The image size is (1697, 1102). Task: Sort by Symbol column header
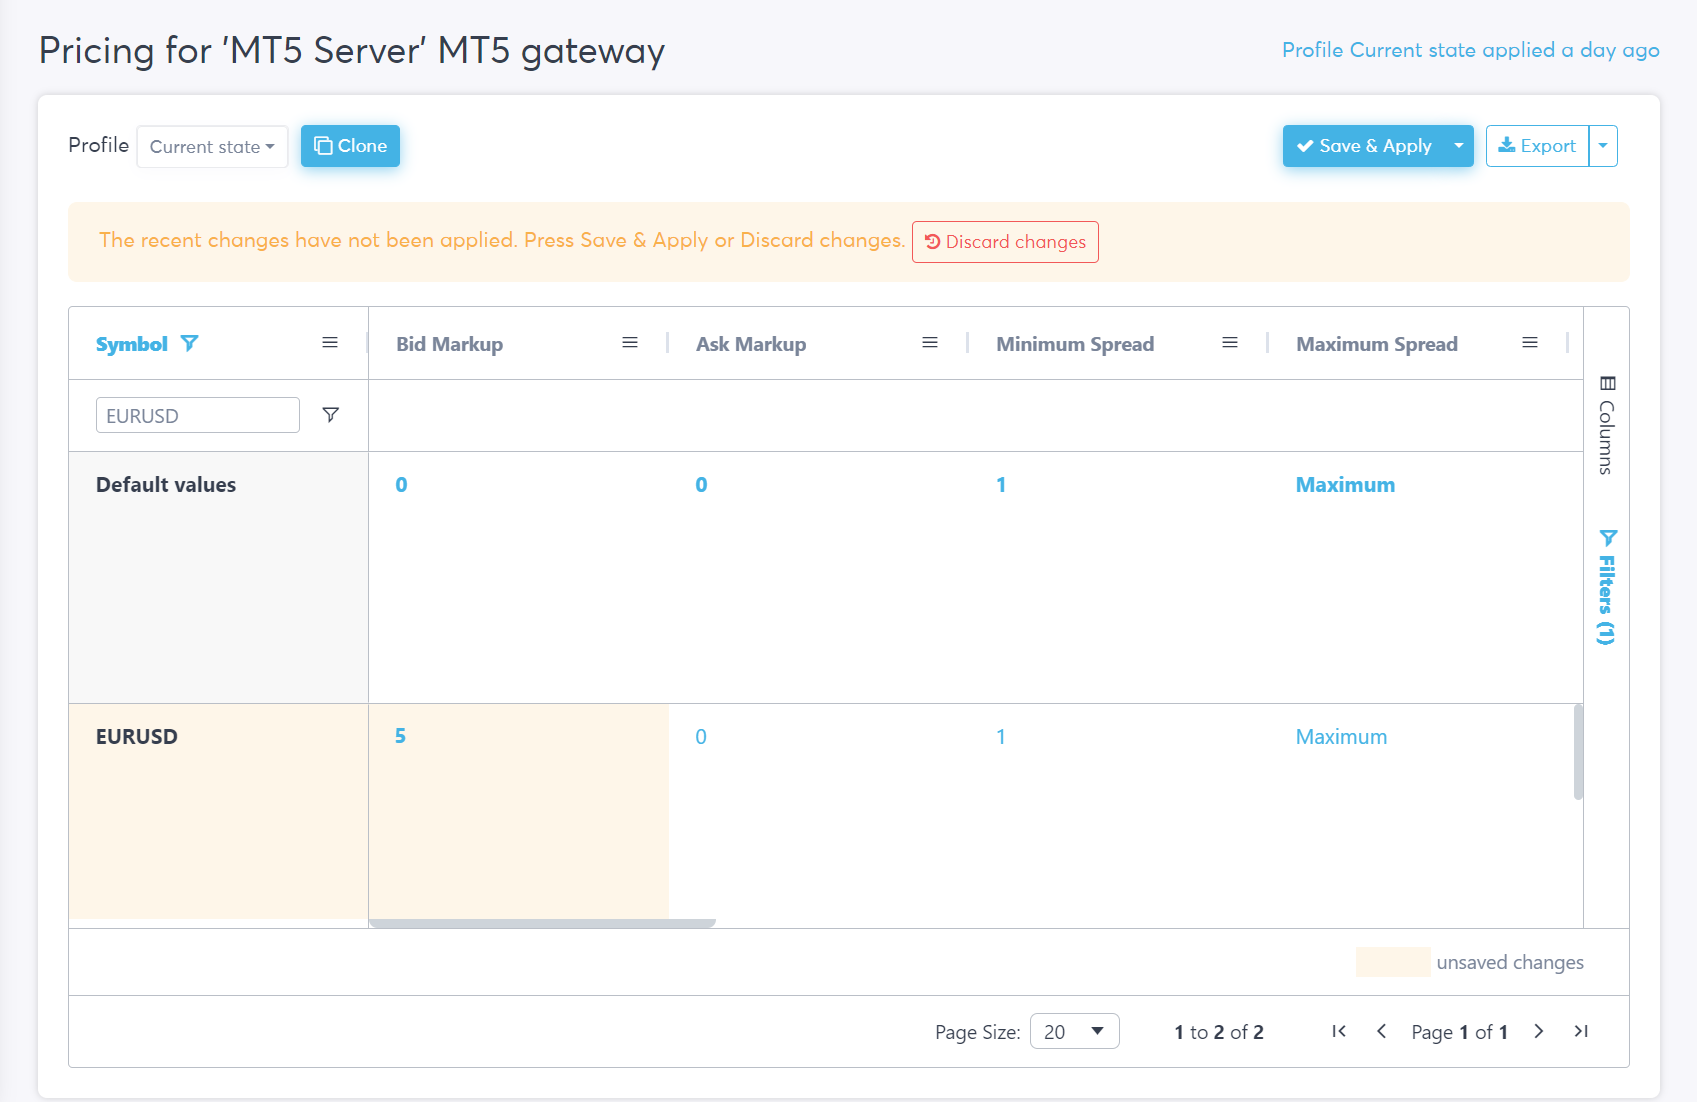click(x=132, y=344)
